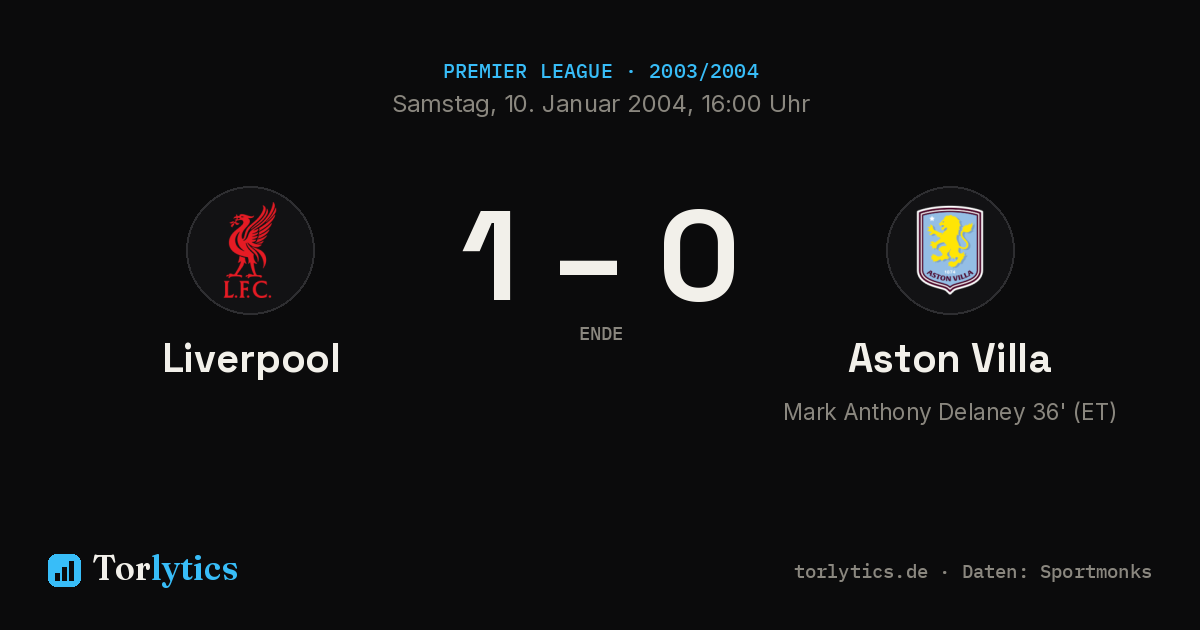Image resolution: width=1200 pixels, height=630 pixels.
Task: Click the Premier League 2003/2004 heading
Action: (x=600, y=72)
